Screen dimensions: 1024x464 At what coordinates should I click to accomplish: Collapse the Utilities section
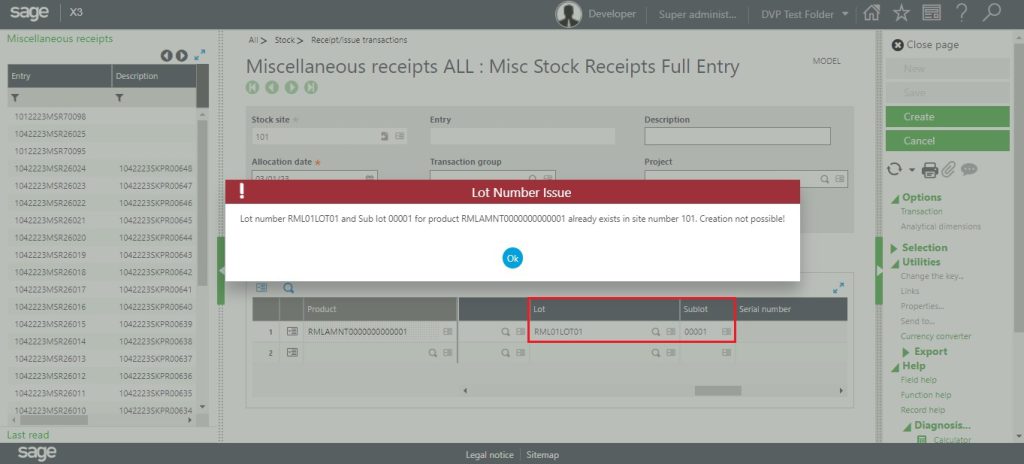(x=895, y=263)
